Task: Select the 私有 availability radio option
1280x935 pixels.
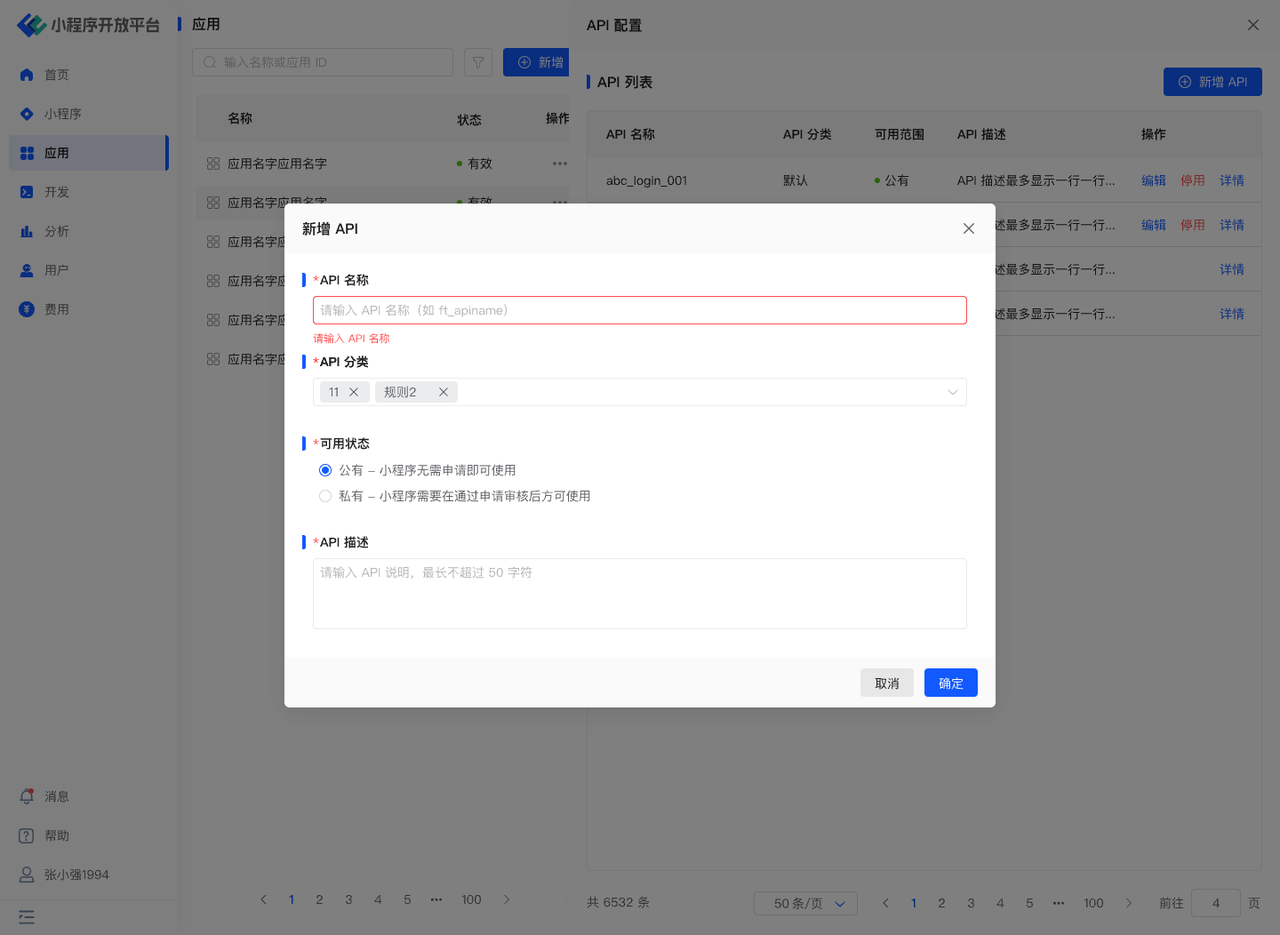Action: pos(325,496)
